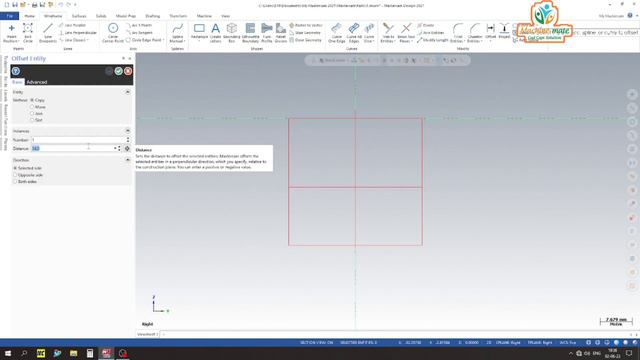
Task: Switch to Model Prep ribbon tab
Action: click(126, 16)
